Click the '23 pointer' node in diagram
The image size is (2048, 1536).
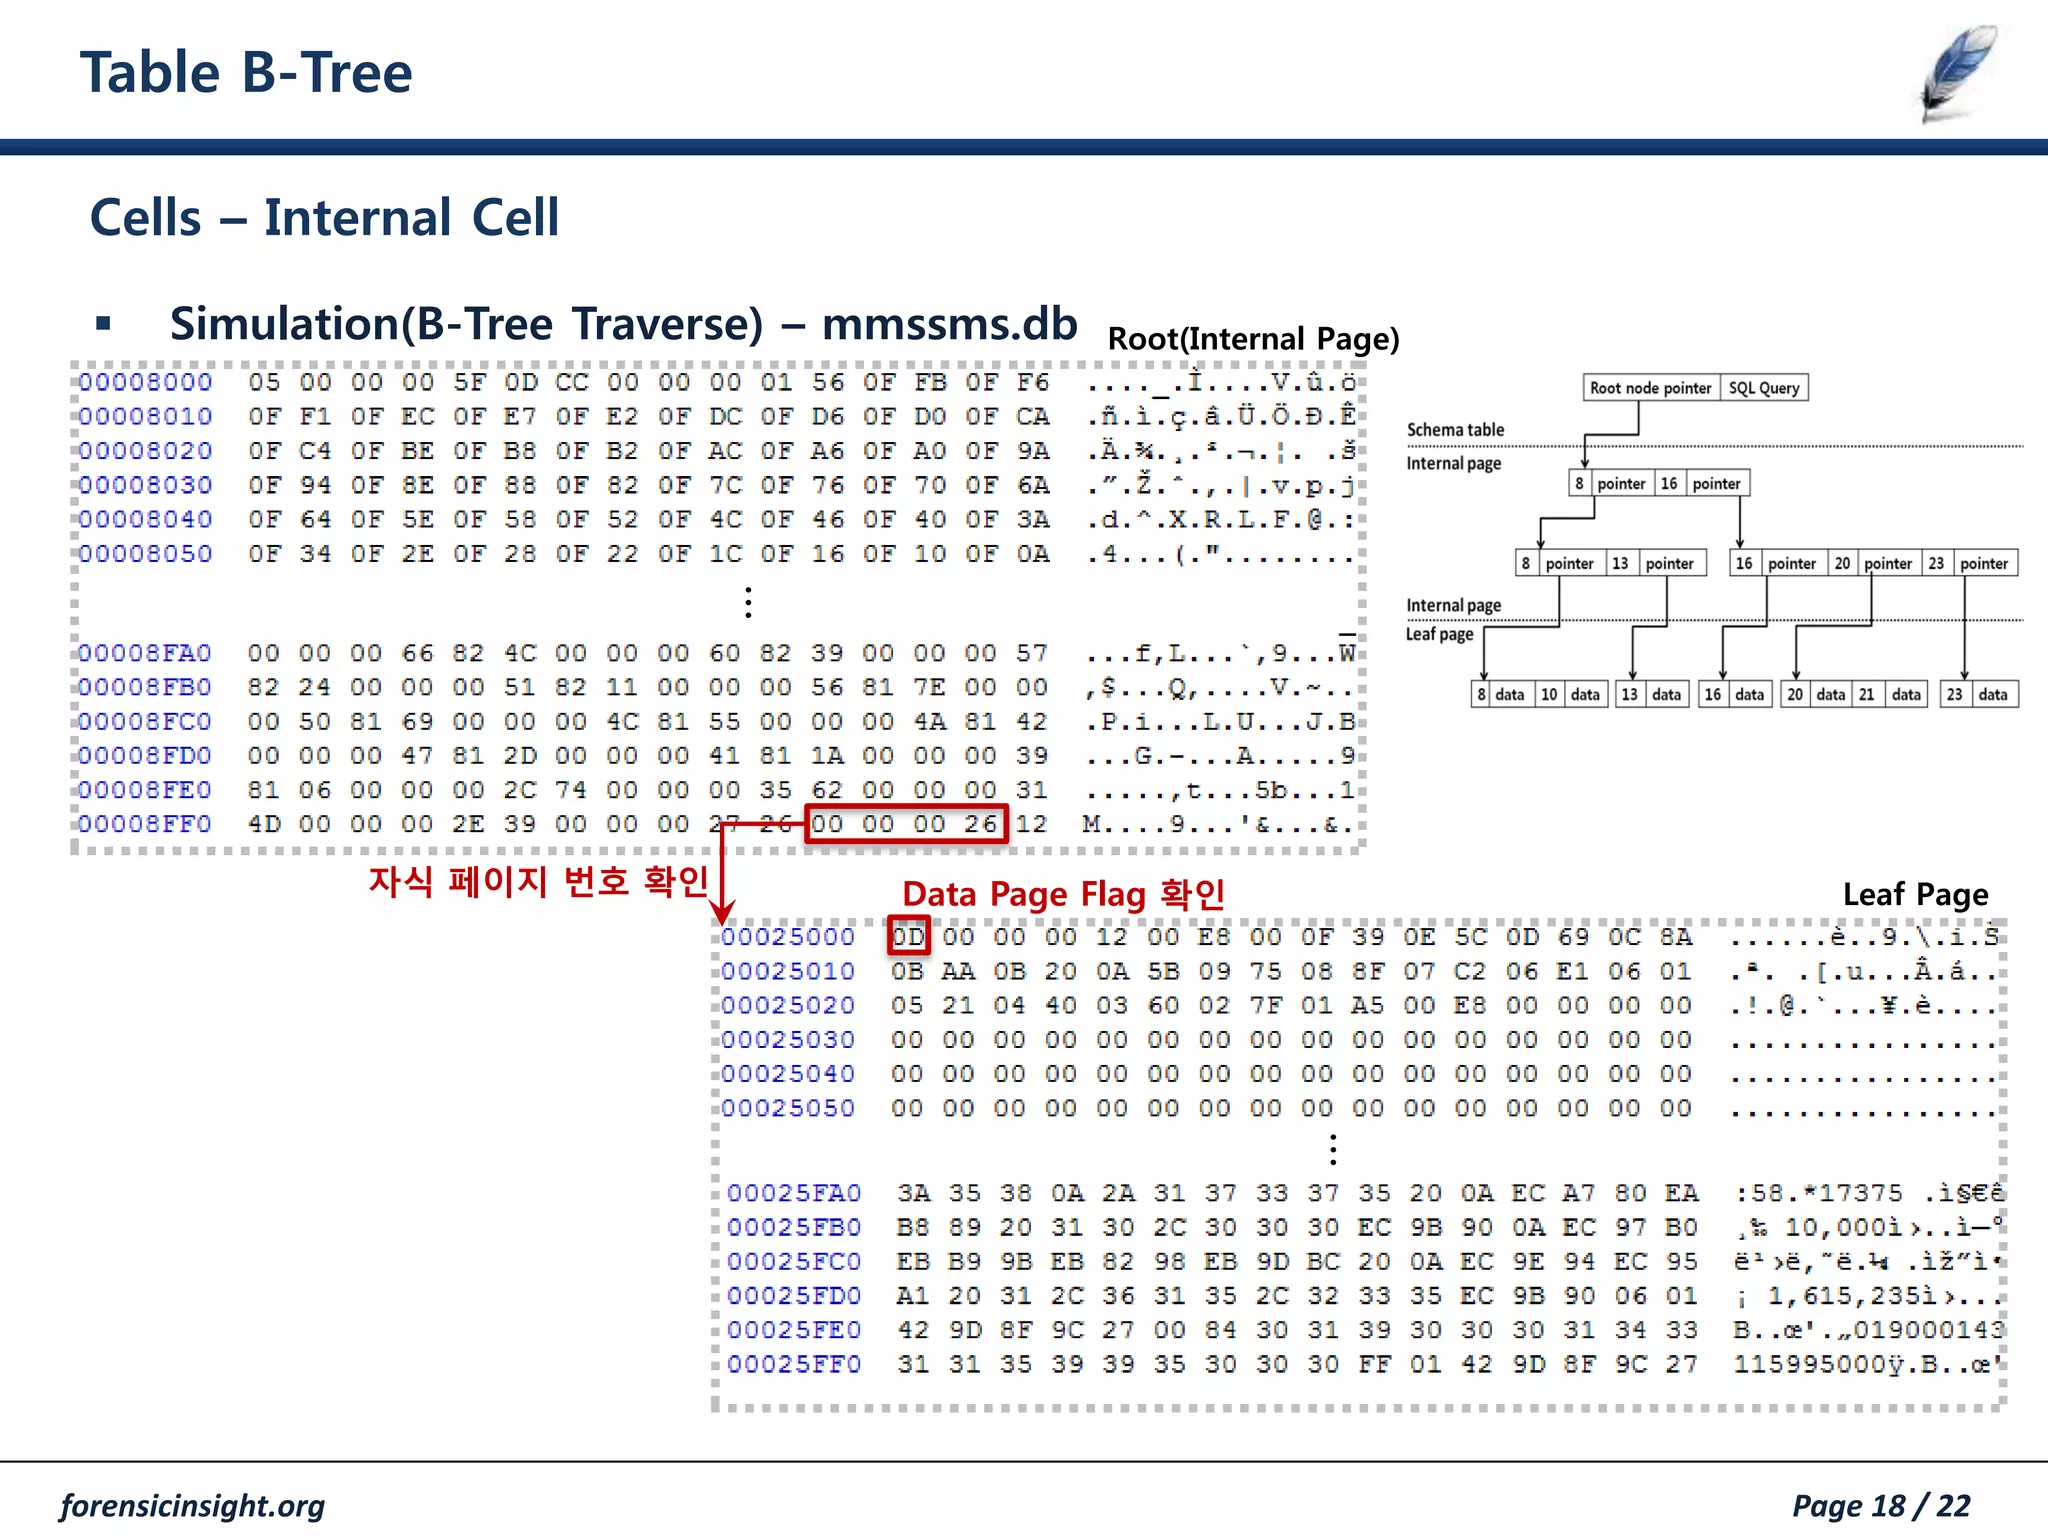pyautogui.click(x=1970, y=563)
